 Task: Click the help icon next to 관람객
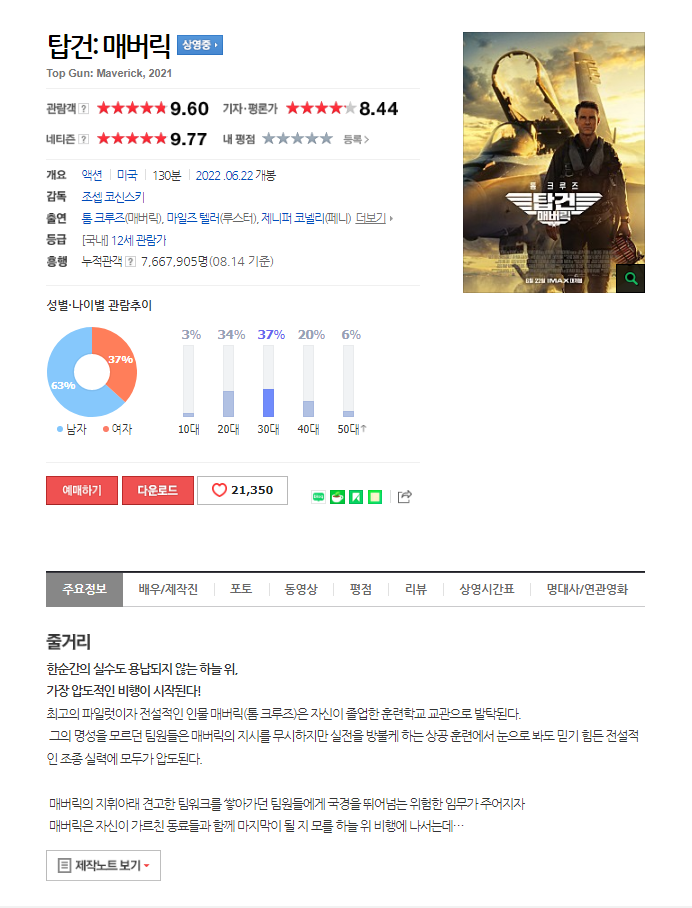[x=83, y=108]
